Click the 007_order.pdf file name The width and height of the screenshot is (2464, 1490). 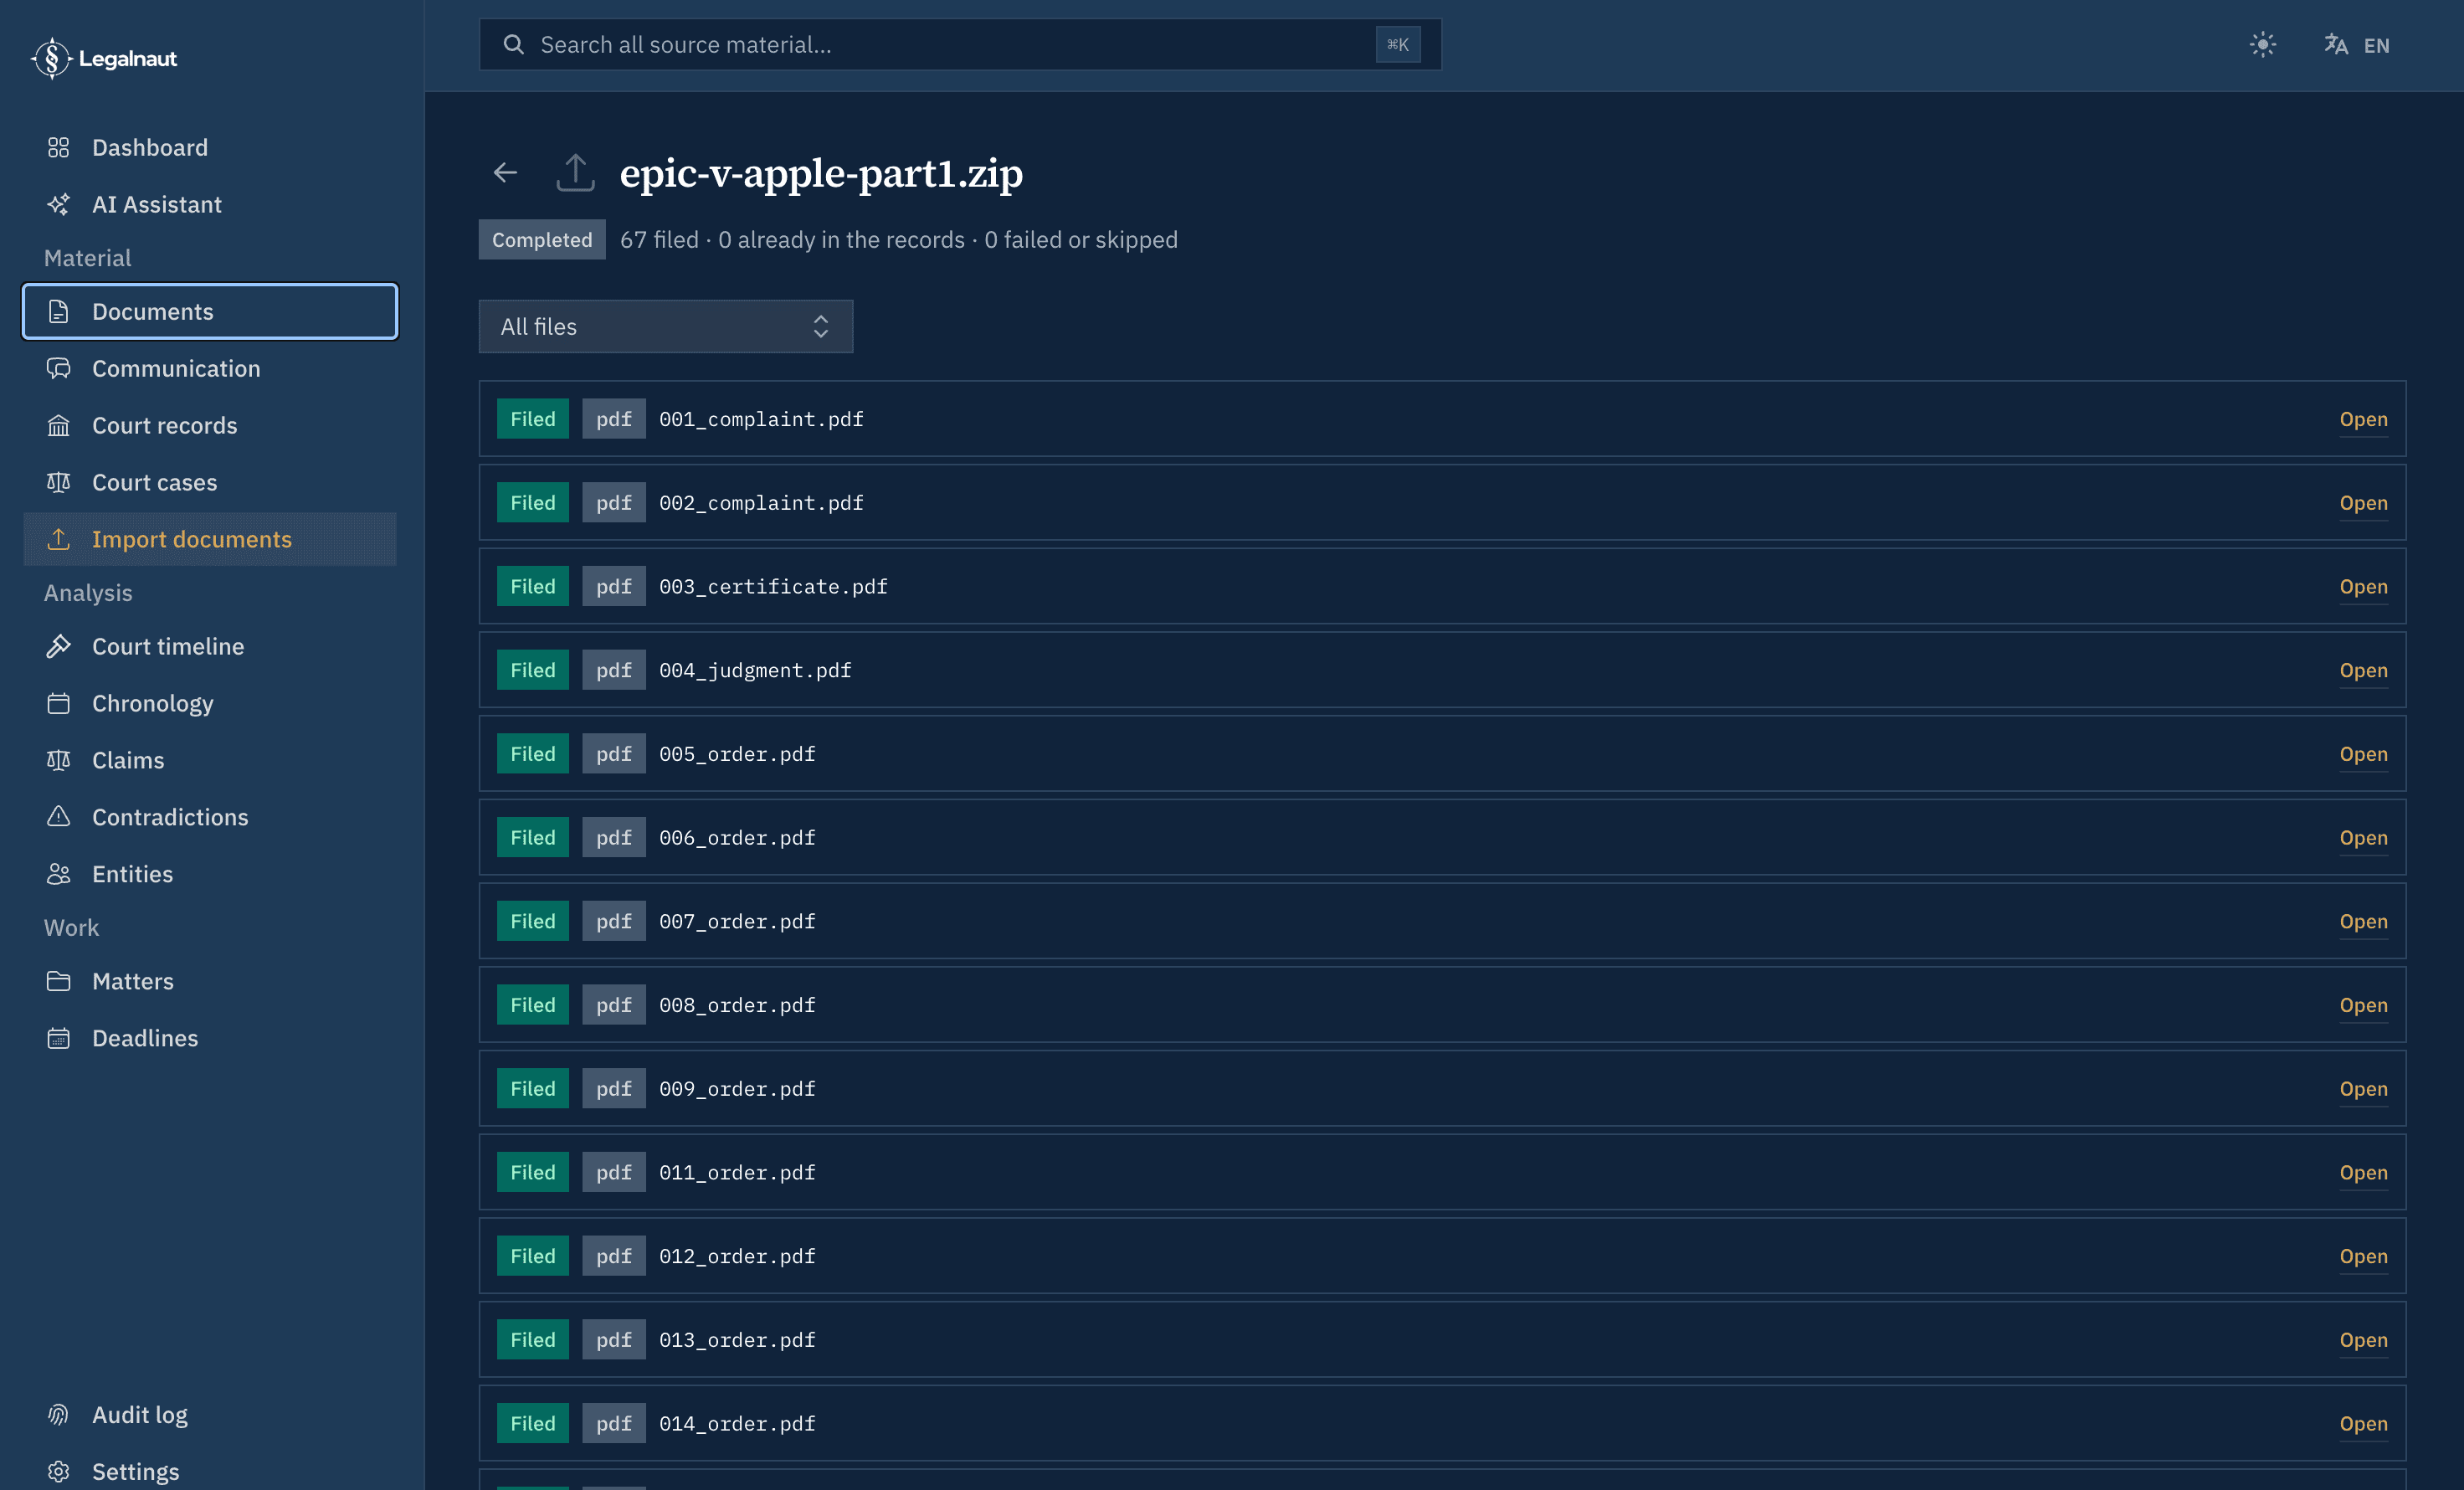737,921
